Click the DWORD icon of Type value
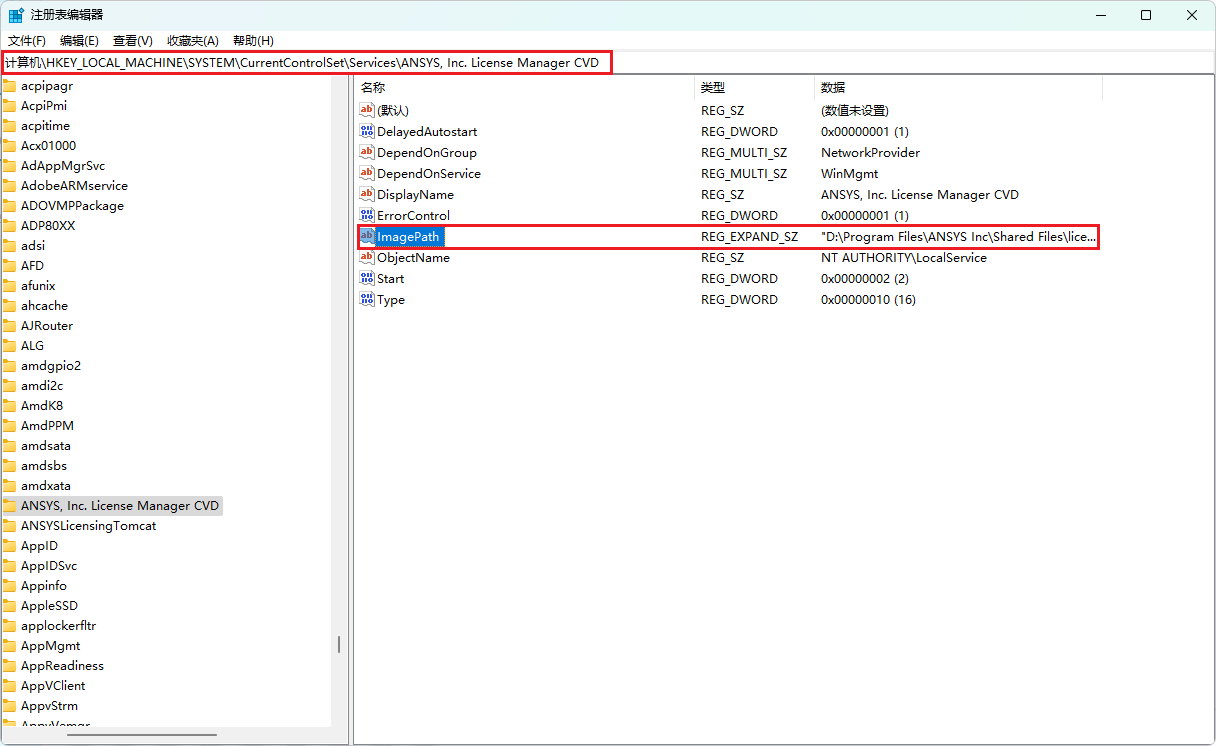 coord(367,299)
